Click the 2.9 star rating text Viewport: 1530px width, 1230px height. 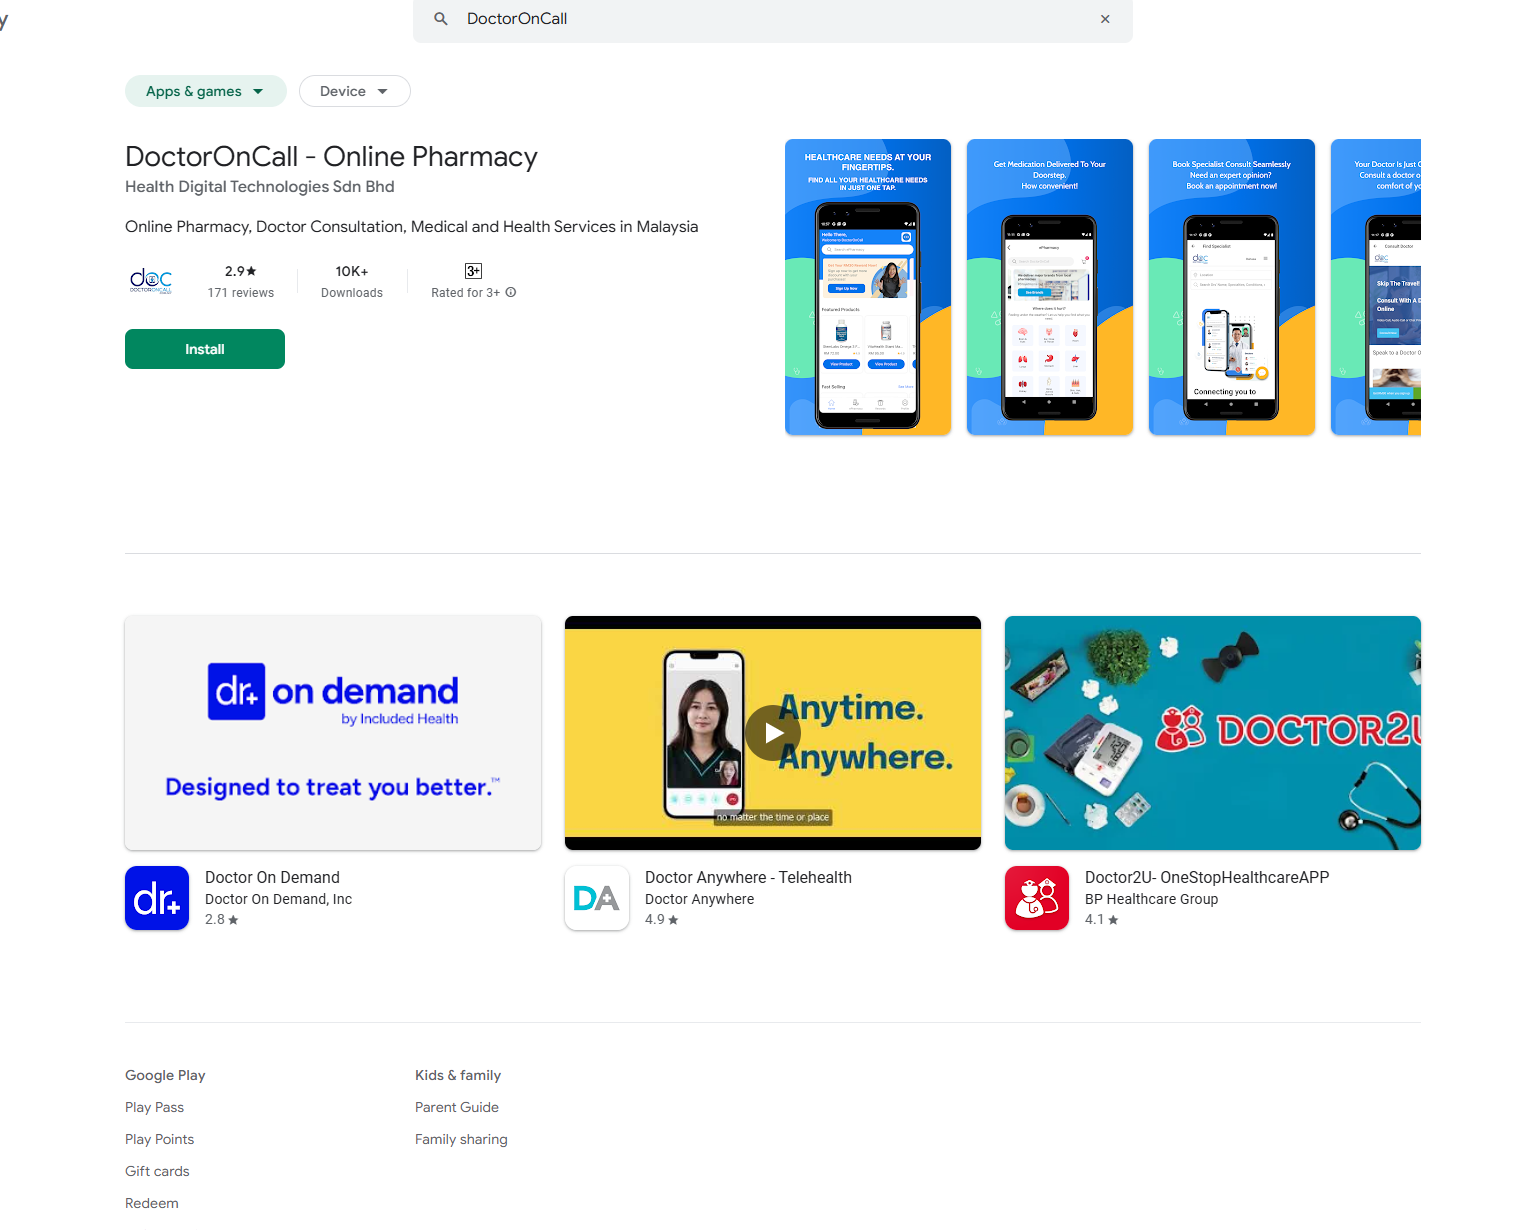(241, 271)
